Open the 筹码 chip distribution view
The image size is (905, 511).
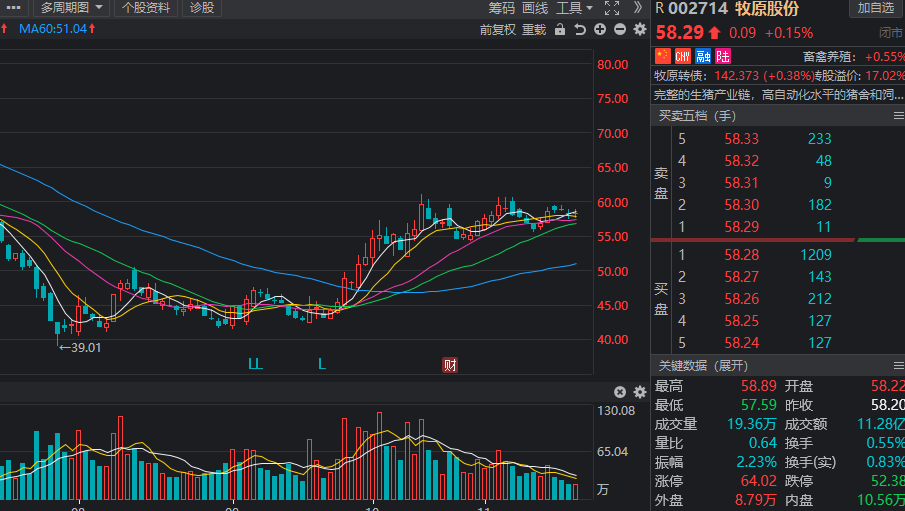[501, 8]
